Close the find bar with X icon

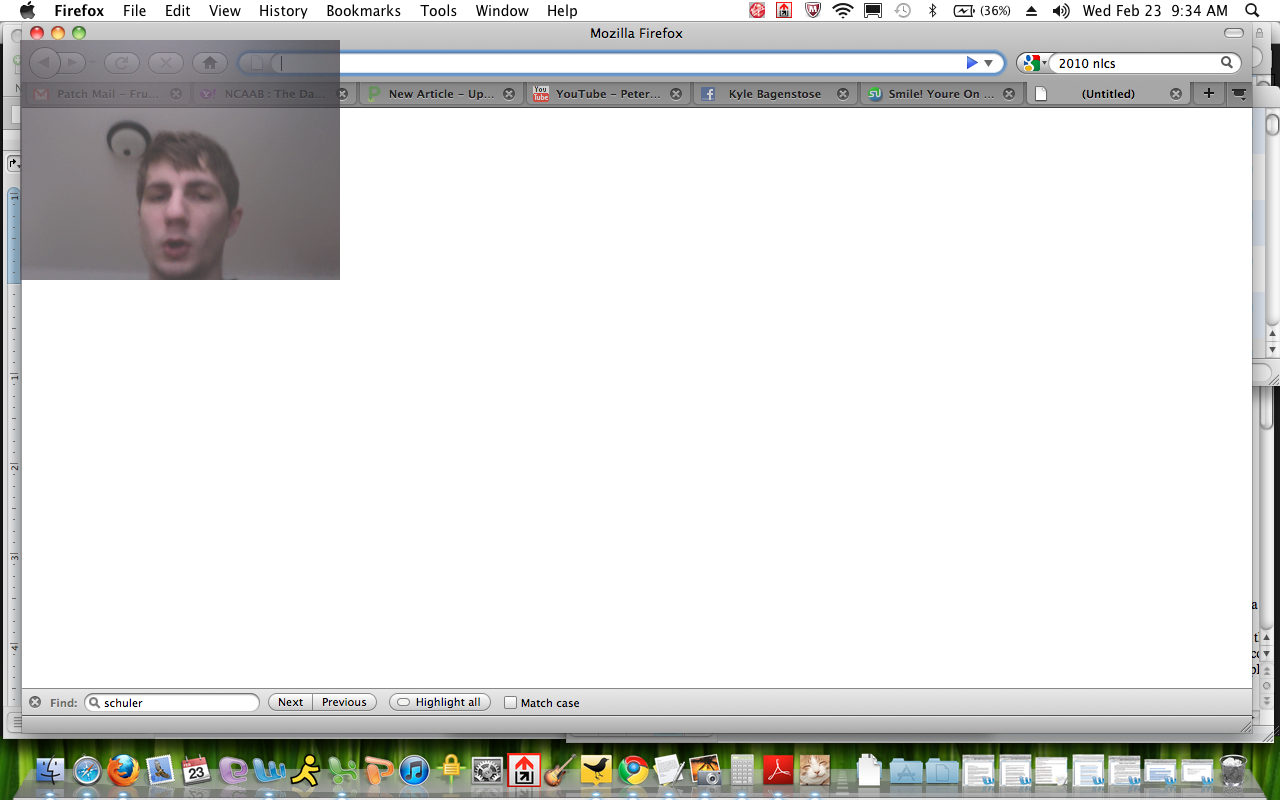tap(35, 702)
